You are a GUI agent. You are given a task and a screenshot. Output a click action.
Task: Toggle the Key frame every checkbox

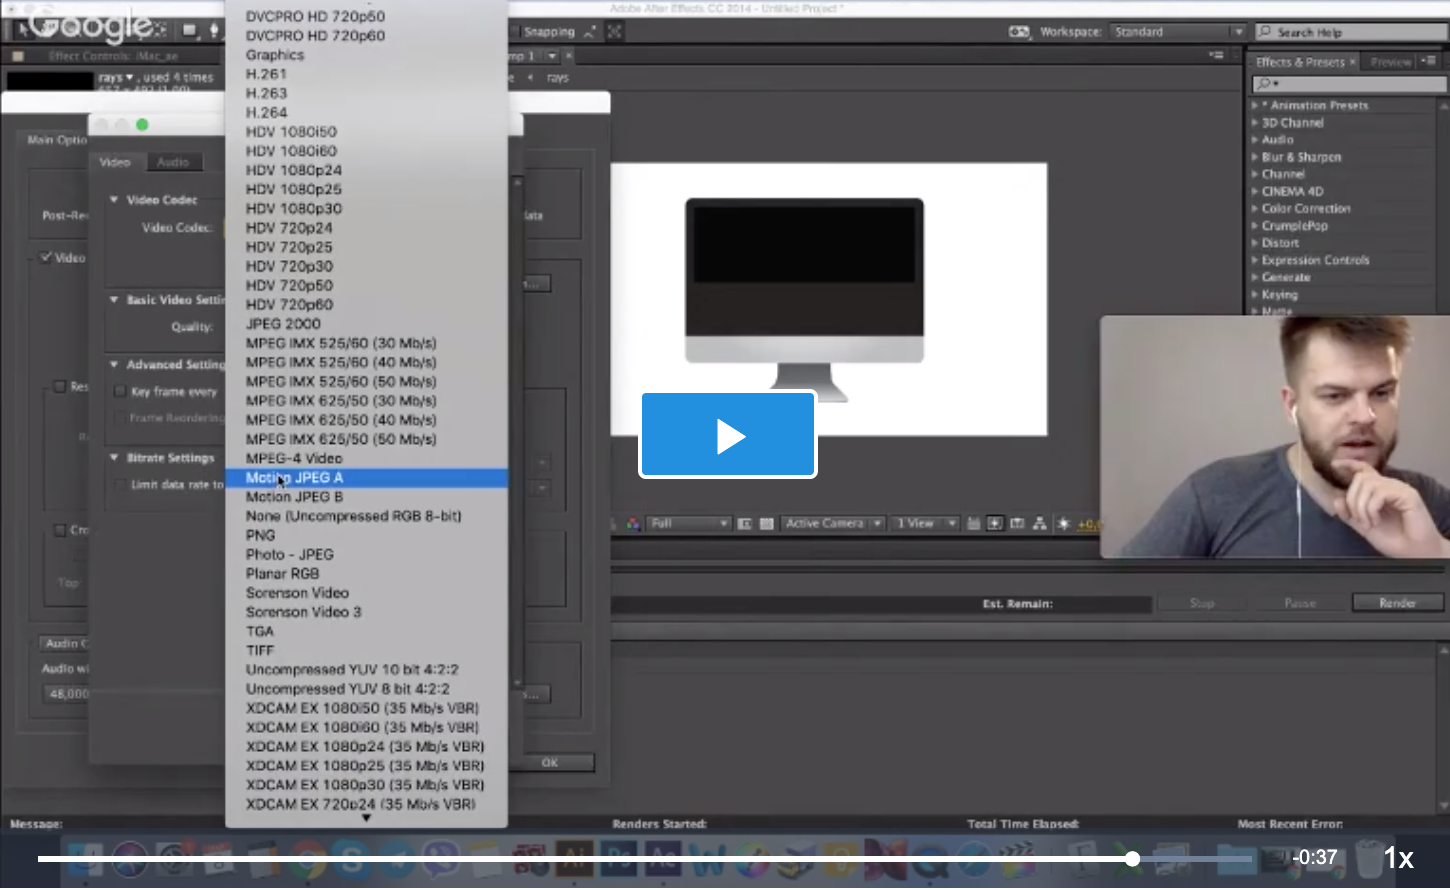click(x=120, y=392)
